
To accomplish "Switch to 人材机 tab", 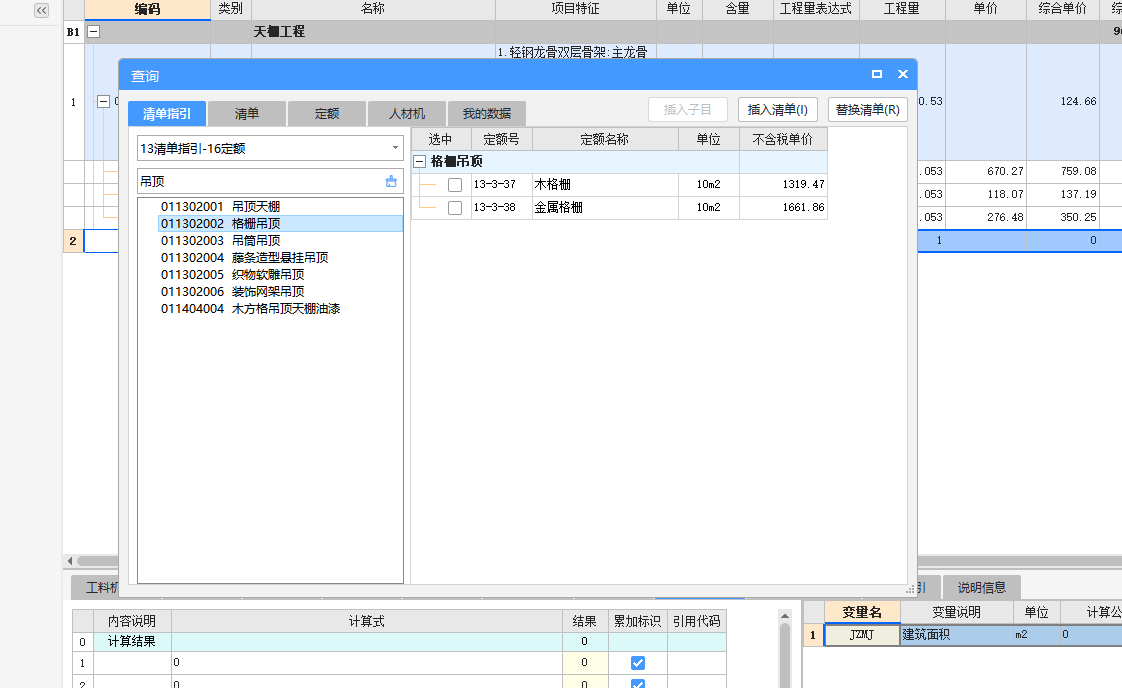I will (407, 113).
